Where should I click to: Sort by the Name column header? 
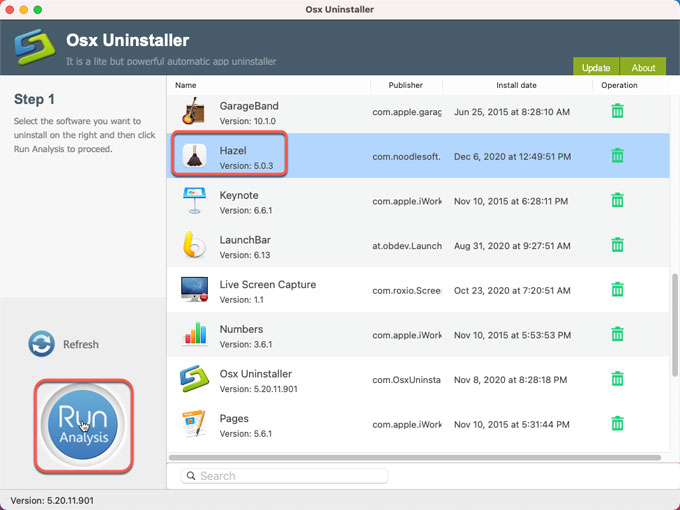pyautogui.click(x=186, y=85)
